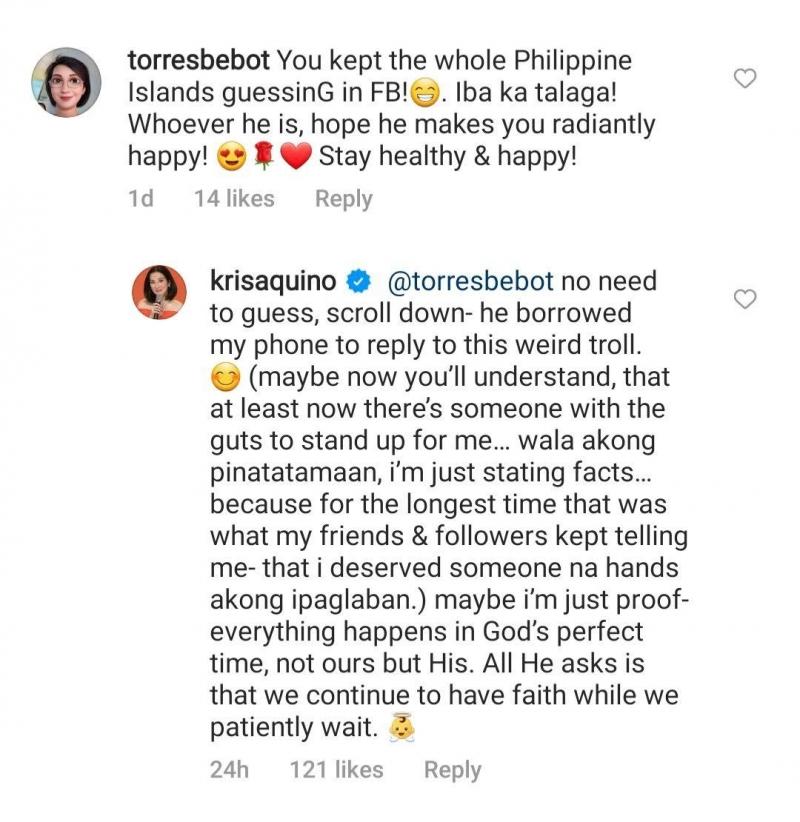Image resolution: width=800 pixels, height=822 pixels.
Task: Open the krisaquino username link
Action: pos(271,282)
